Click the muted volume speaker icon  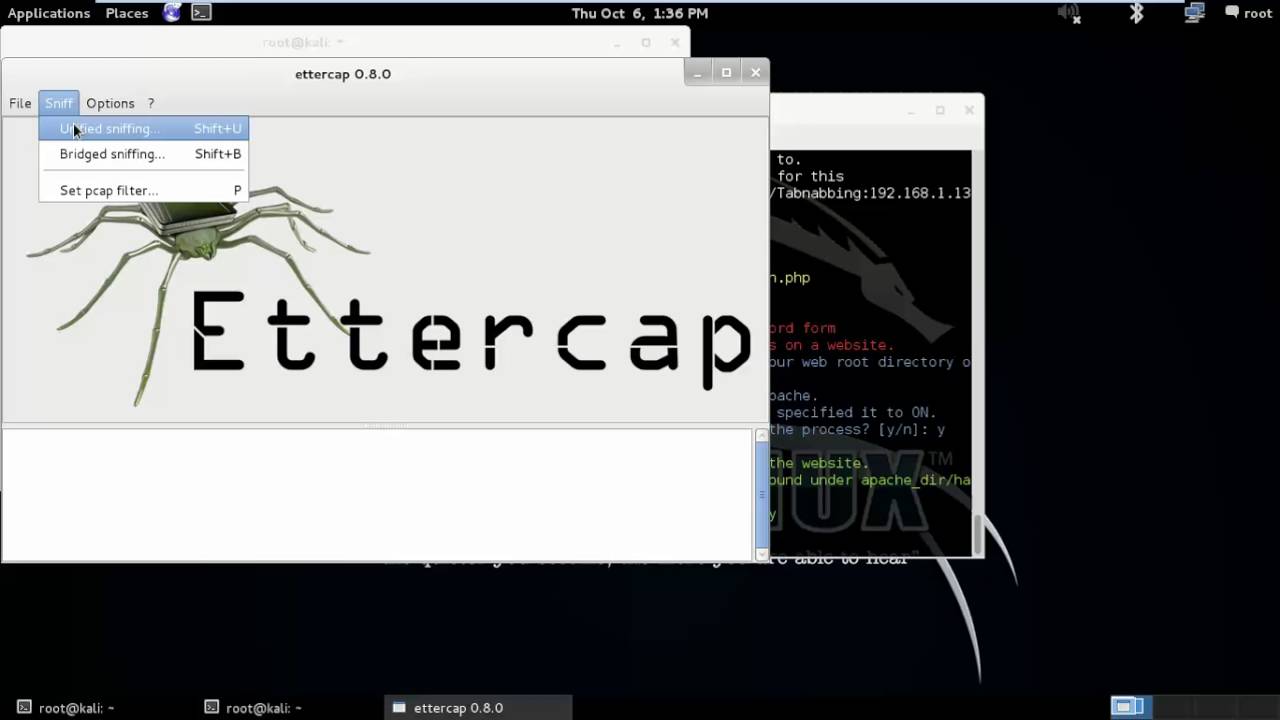1070,13
